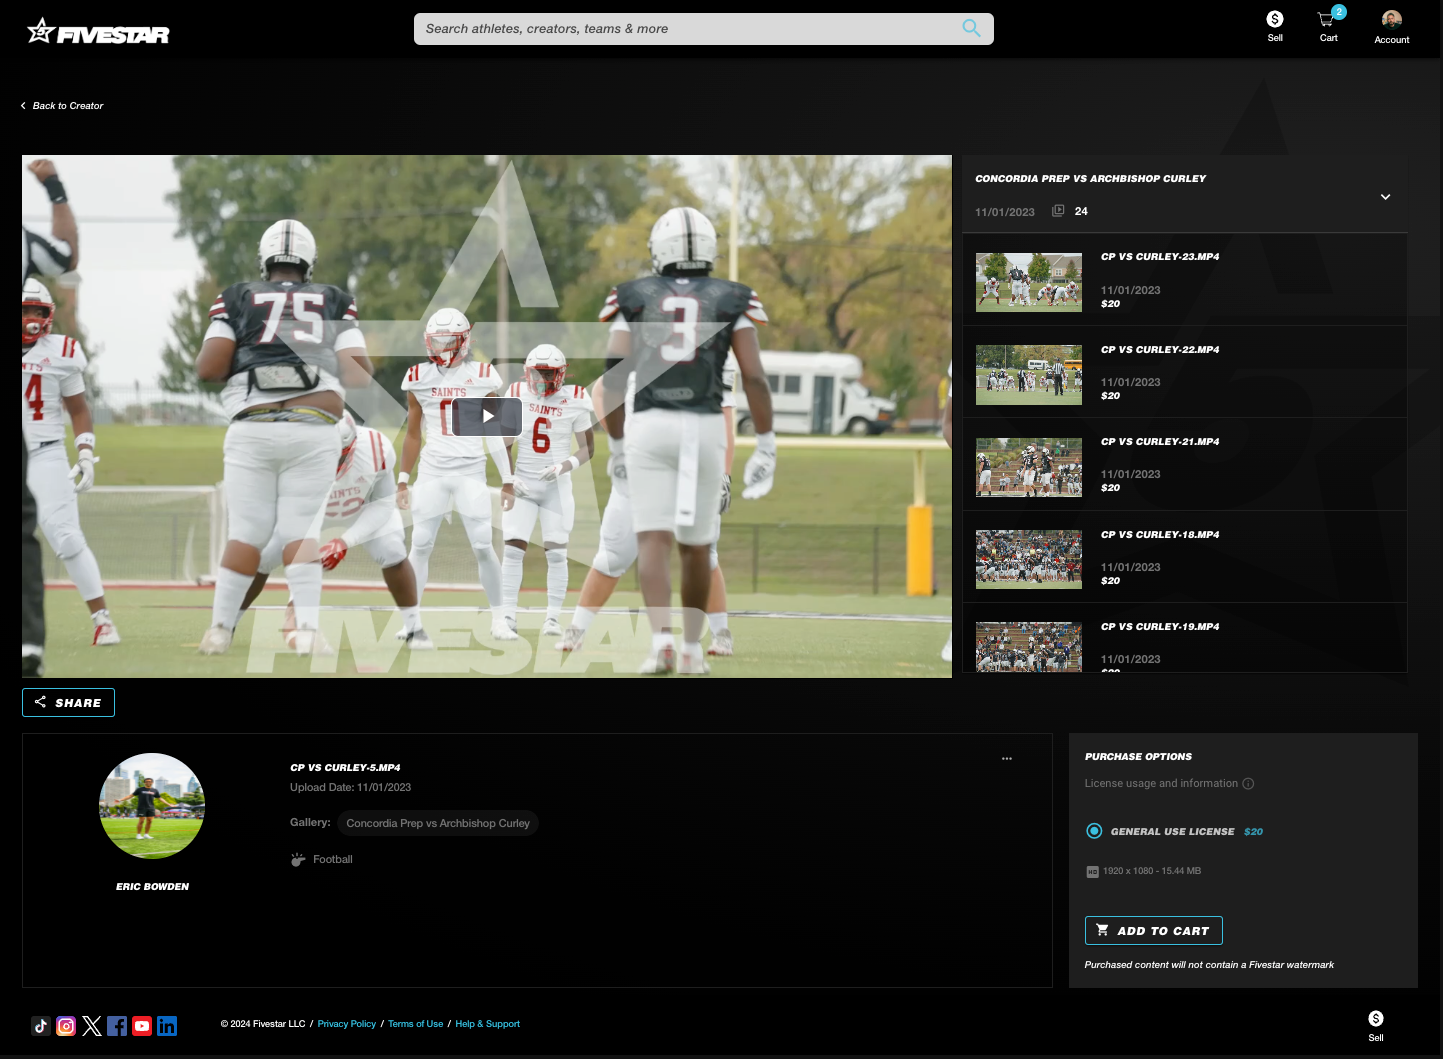Click the HD resolution icon
Image resolution: width=1443 pixels, height=1059 pixels.
tap(1092, 872)
